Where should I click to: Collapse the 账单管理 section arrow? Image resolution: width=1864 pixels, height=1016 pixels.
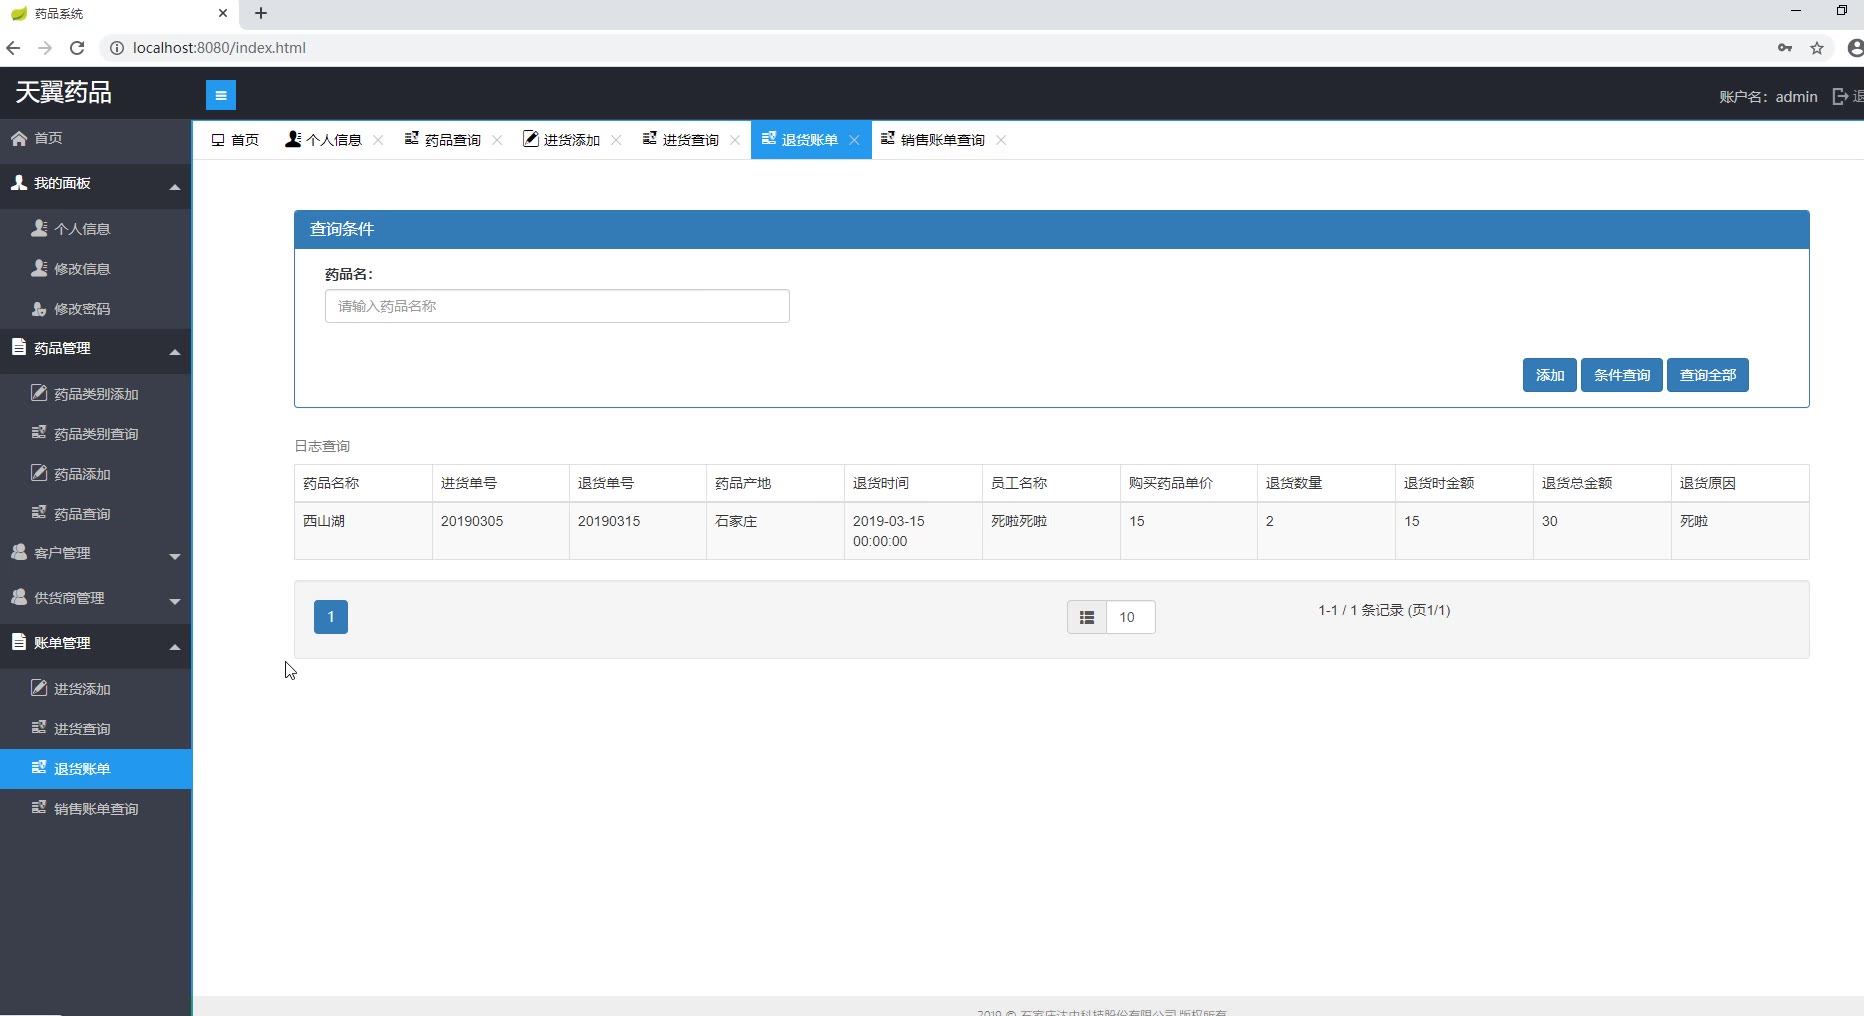point(175,646)
